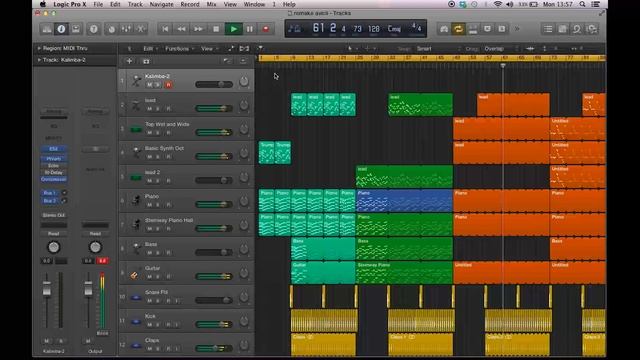The width and height of the screenshot is (640, 360).
Task: Open the Media Browser icon
Action: tap(591, 29)
